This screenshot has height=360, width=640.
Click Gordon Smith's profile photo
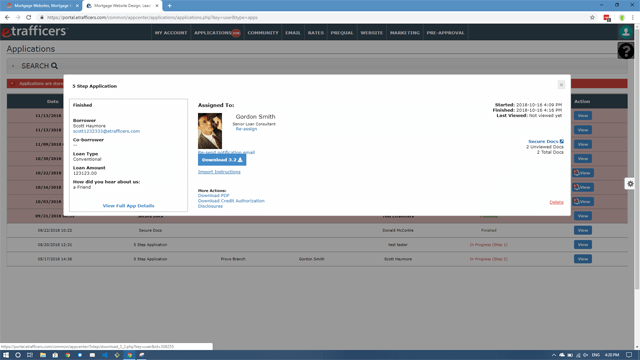click(210, 131)
